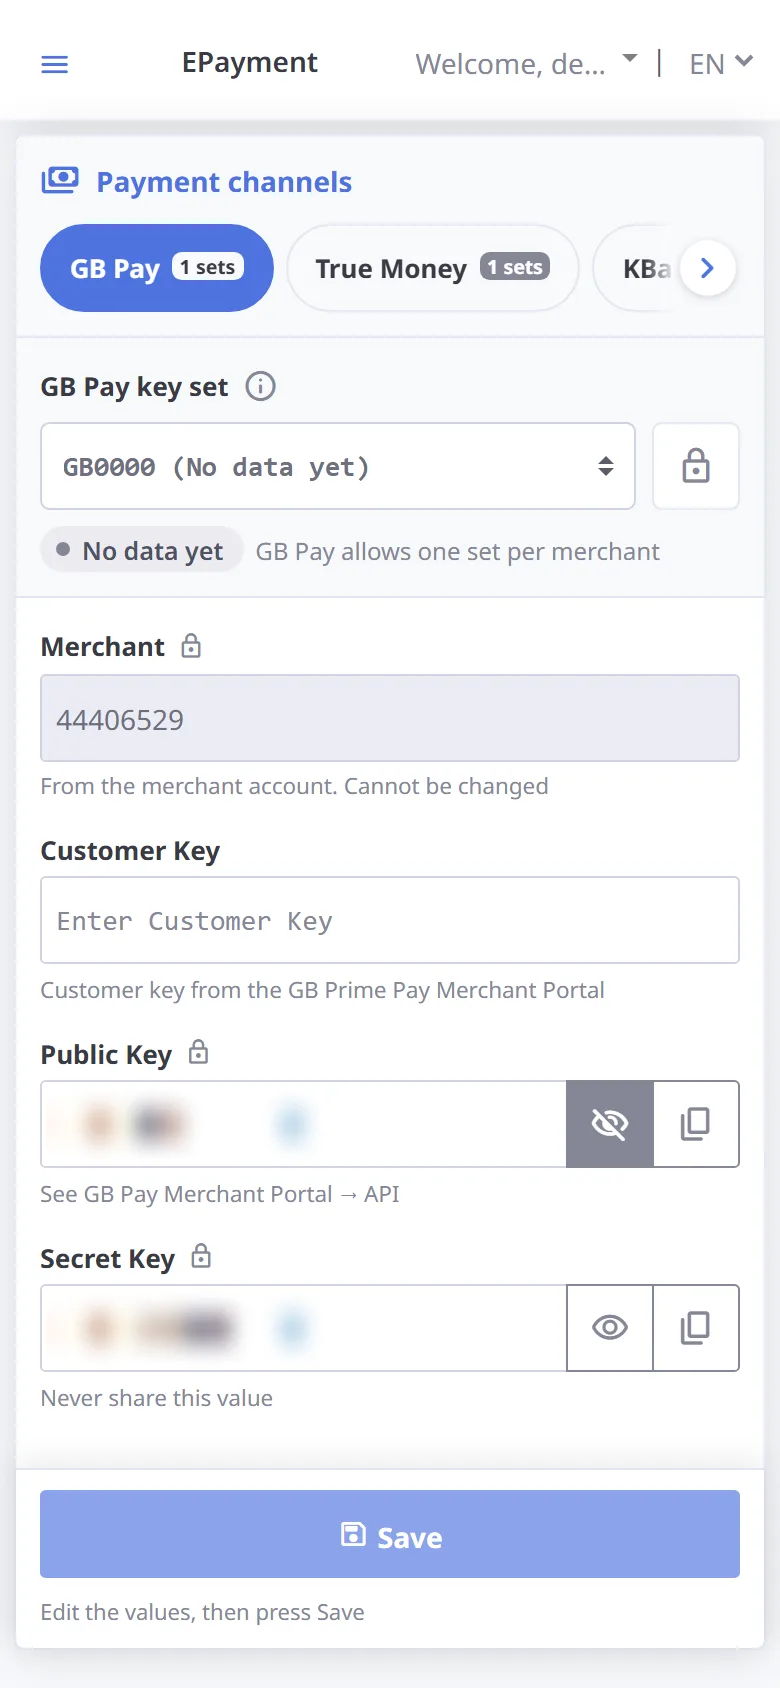Click the Payment channels money icon
The image size is (780, 1688).
[60, 180]
